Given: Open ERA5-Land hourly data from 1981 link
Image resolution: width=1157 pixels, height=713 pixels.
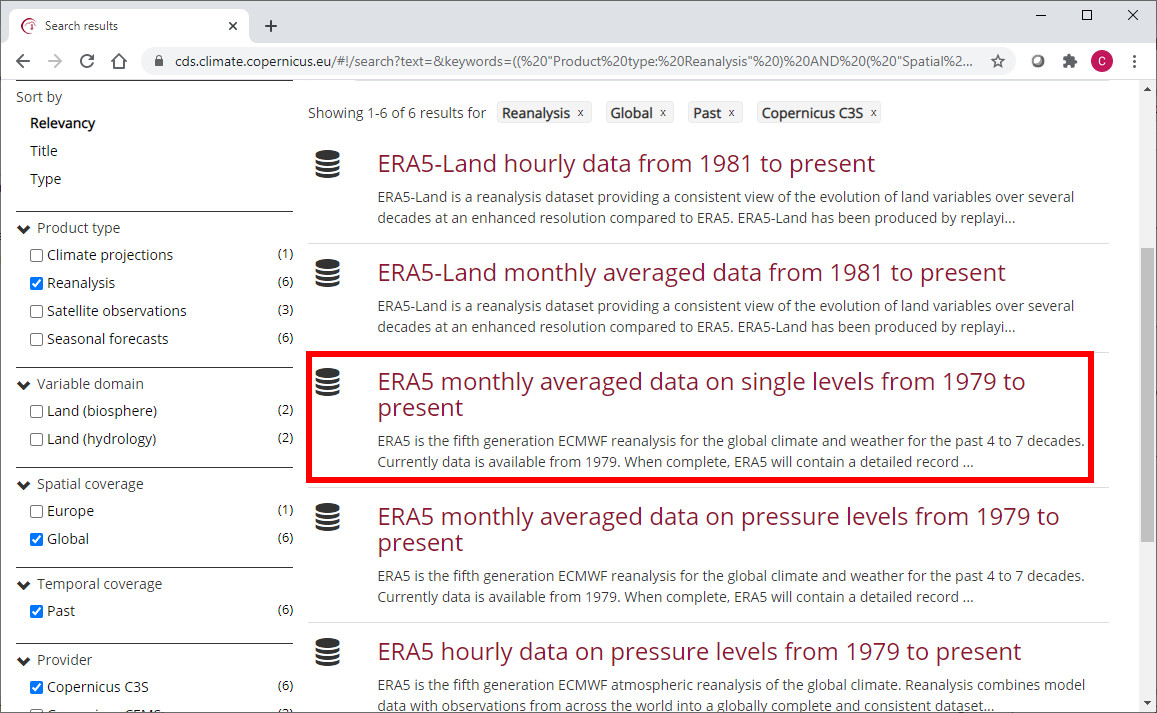Looking at the screenshot, I should pyautogui.click(x=626, y=163).
